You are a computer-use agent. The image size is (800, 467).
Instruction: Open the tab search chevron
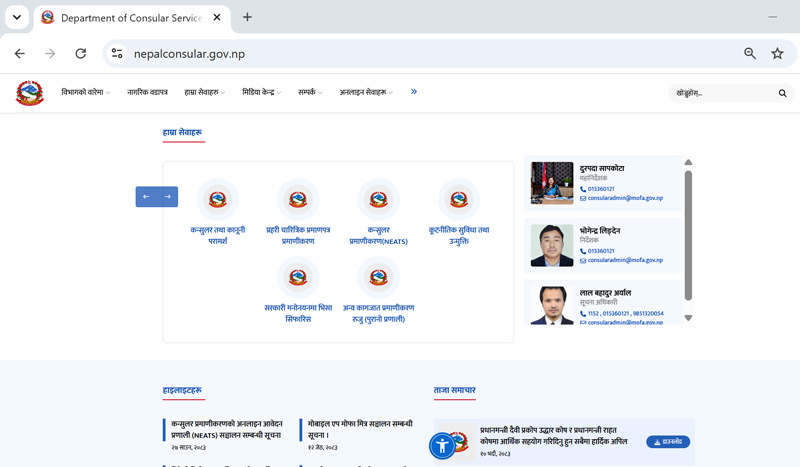point(17,17)
